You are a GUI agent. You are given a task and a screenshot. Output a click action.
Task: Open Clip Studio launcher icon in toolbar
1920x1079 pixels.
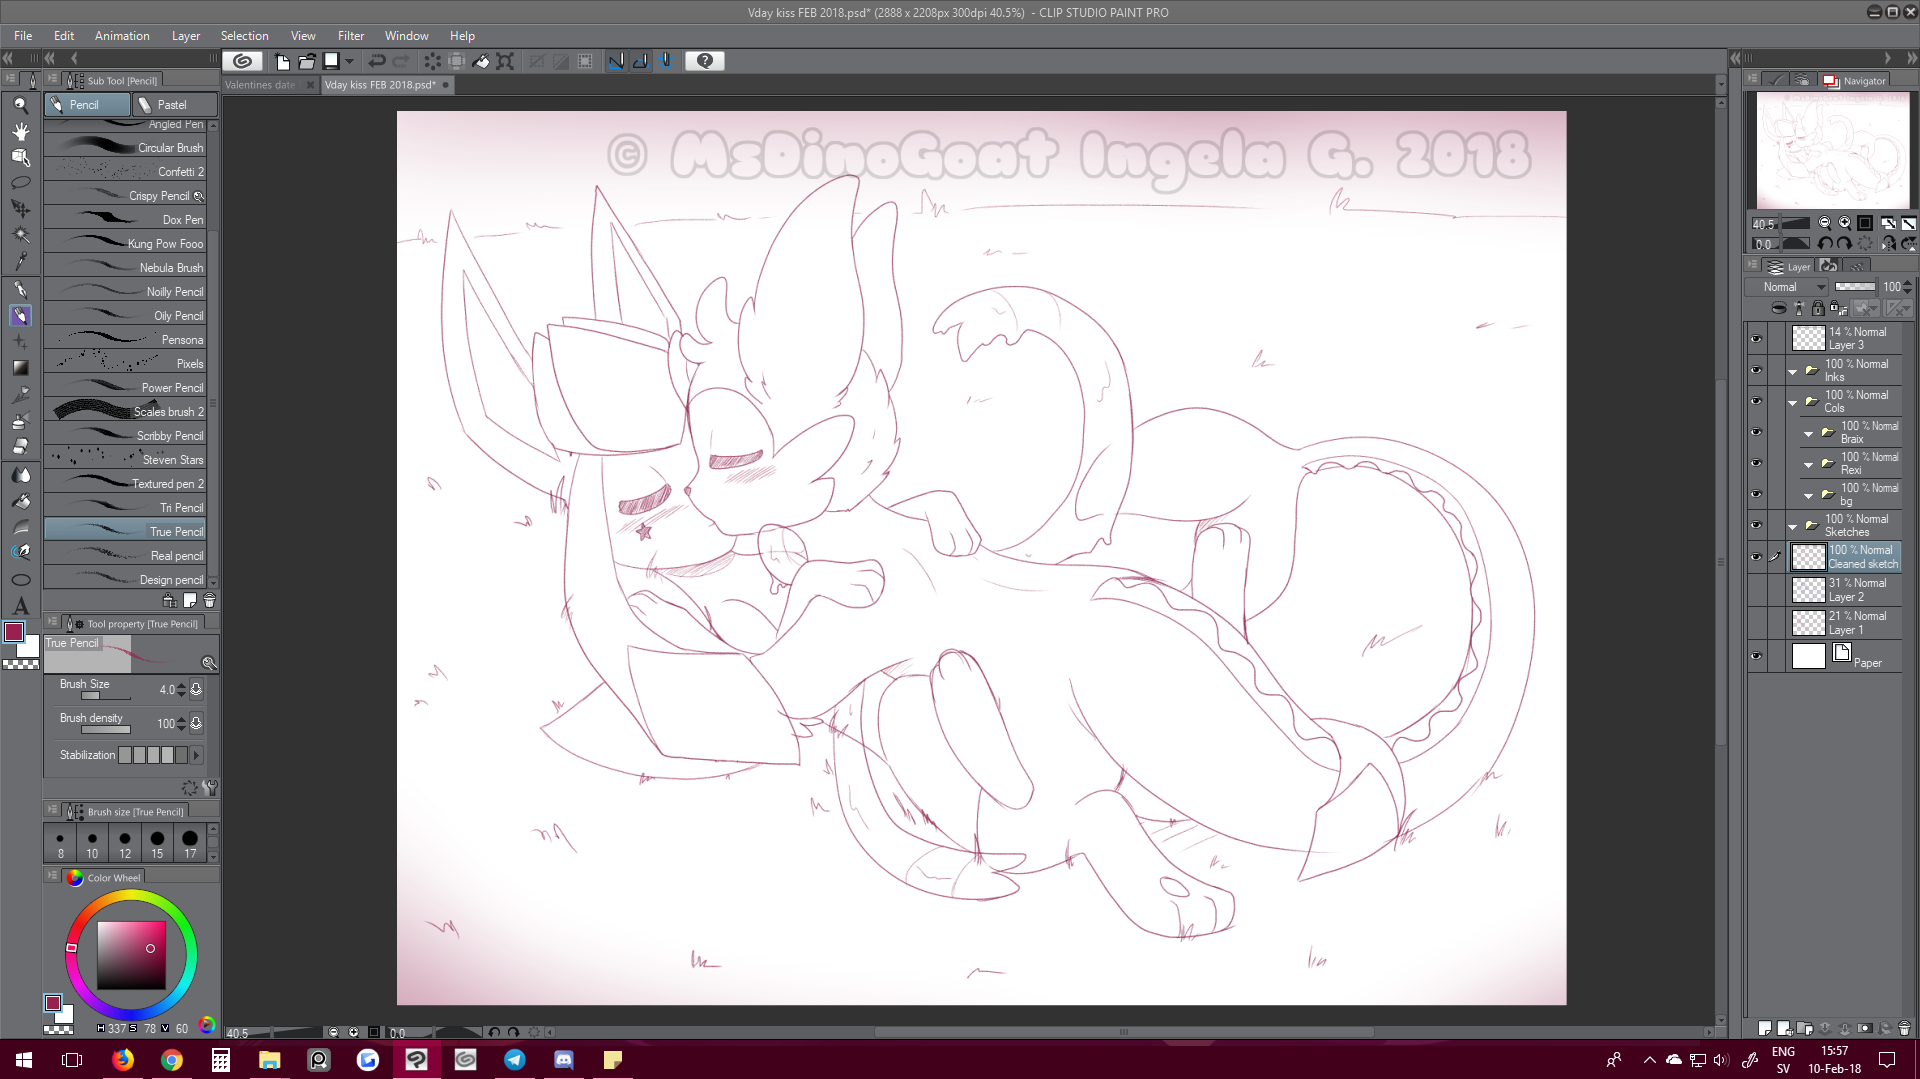[x=242, y=61]
